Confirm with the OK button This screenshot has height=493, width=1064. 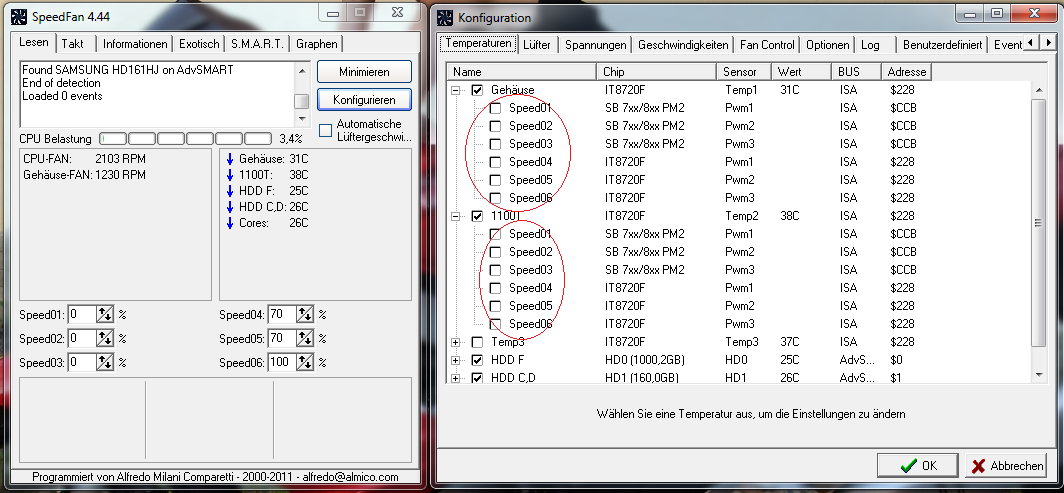pos(917,466)
